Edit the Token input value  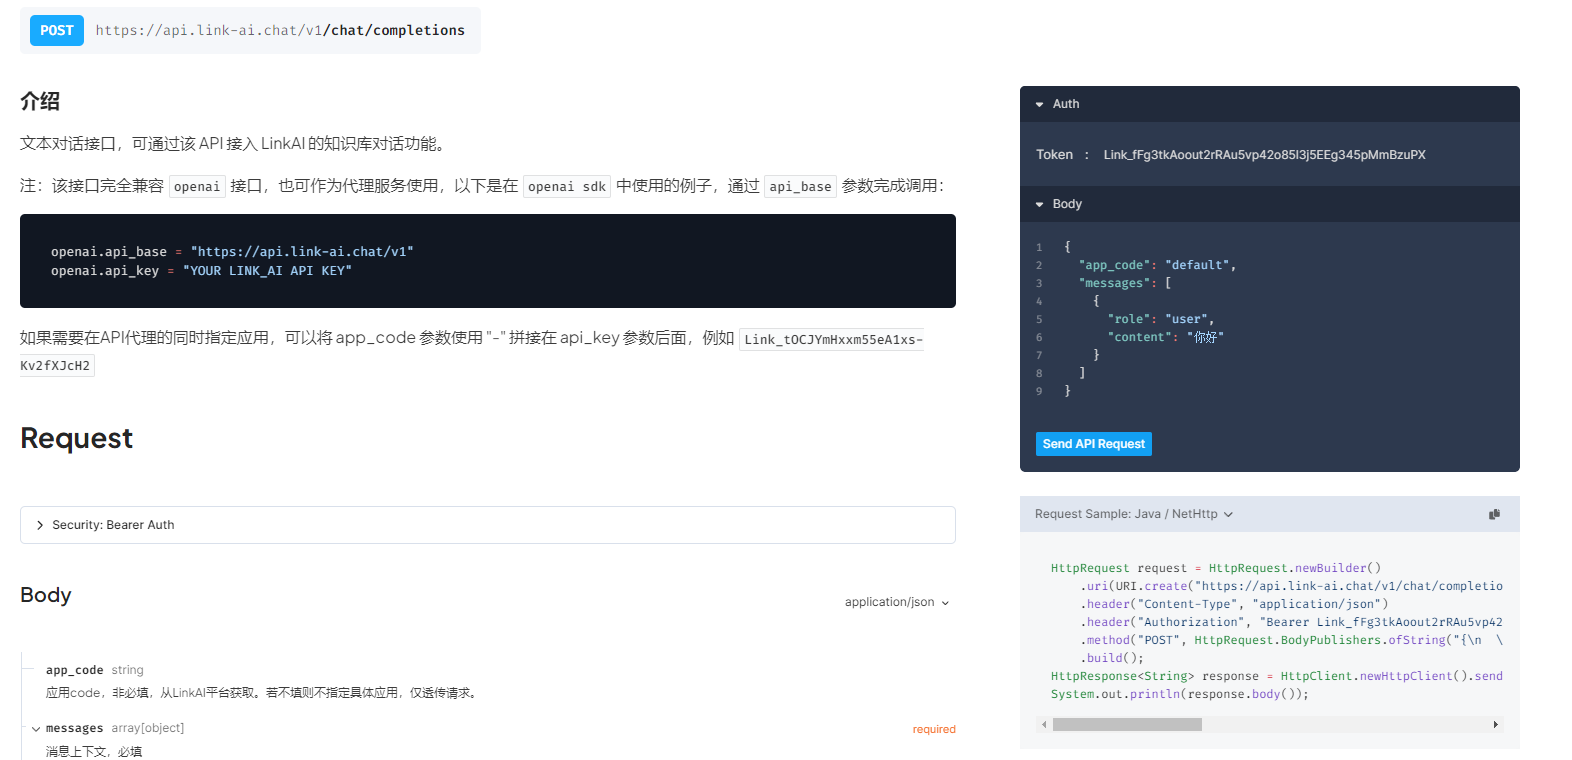pyautogui.click(x=1265, y=155)
